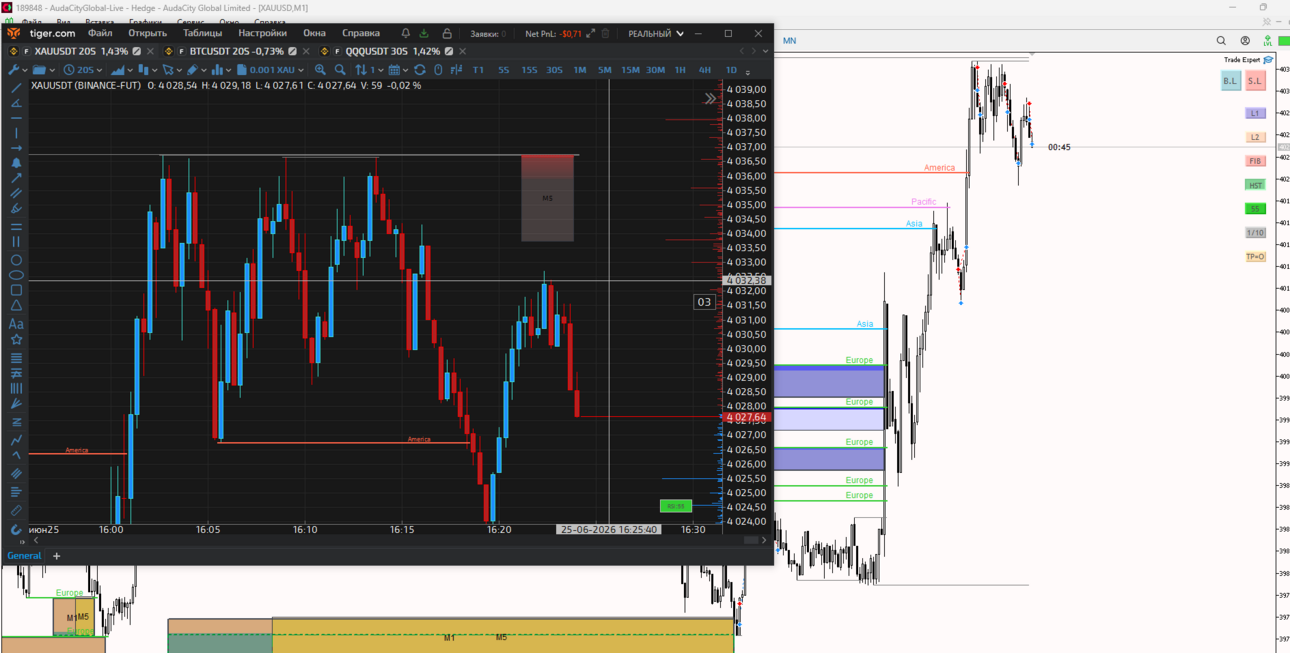Image resolution: width=1290 pixels, height=653 pixels.
Task: Open the tab list chevron dropdown
Action: click(765, 51)
